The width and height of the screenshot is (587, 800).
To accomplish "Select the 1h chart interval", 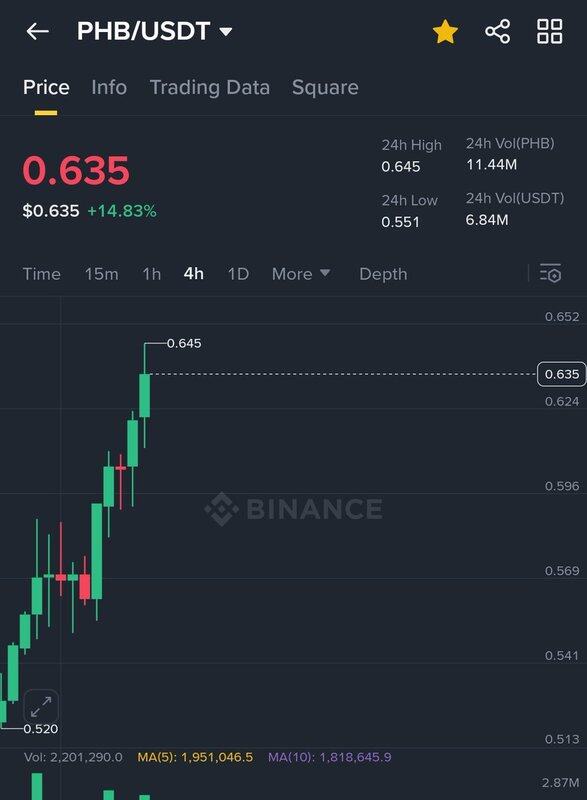I will pos(151,274).
